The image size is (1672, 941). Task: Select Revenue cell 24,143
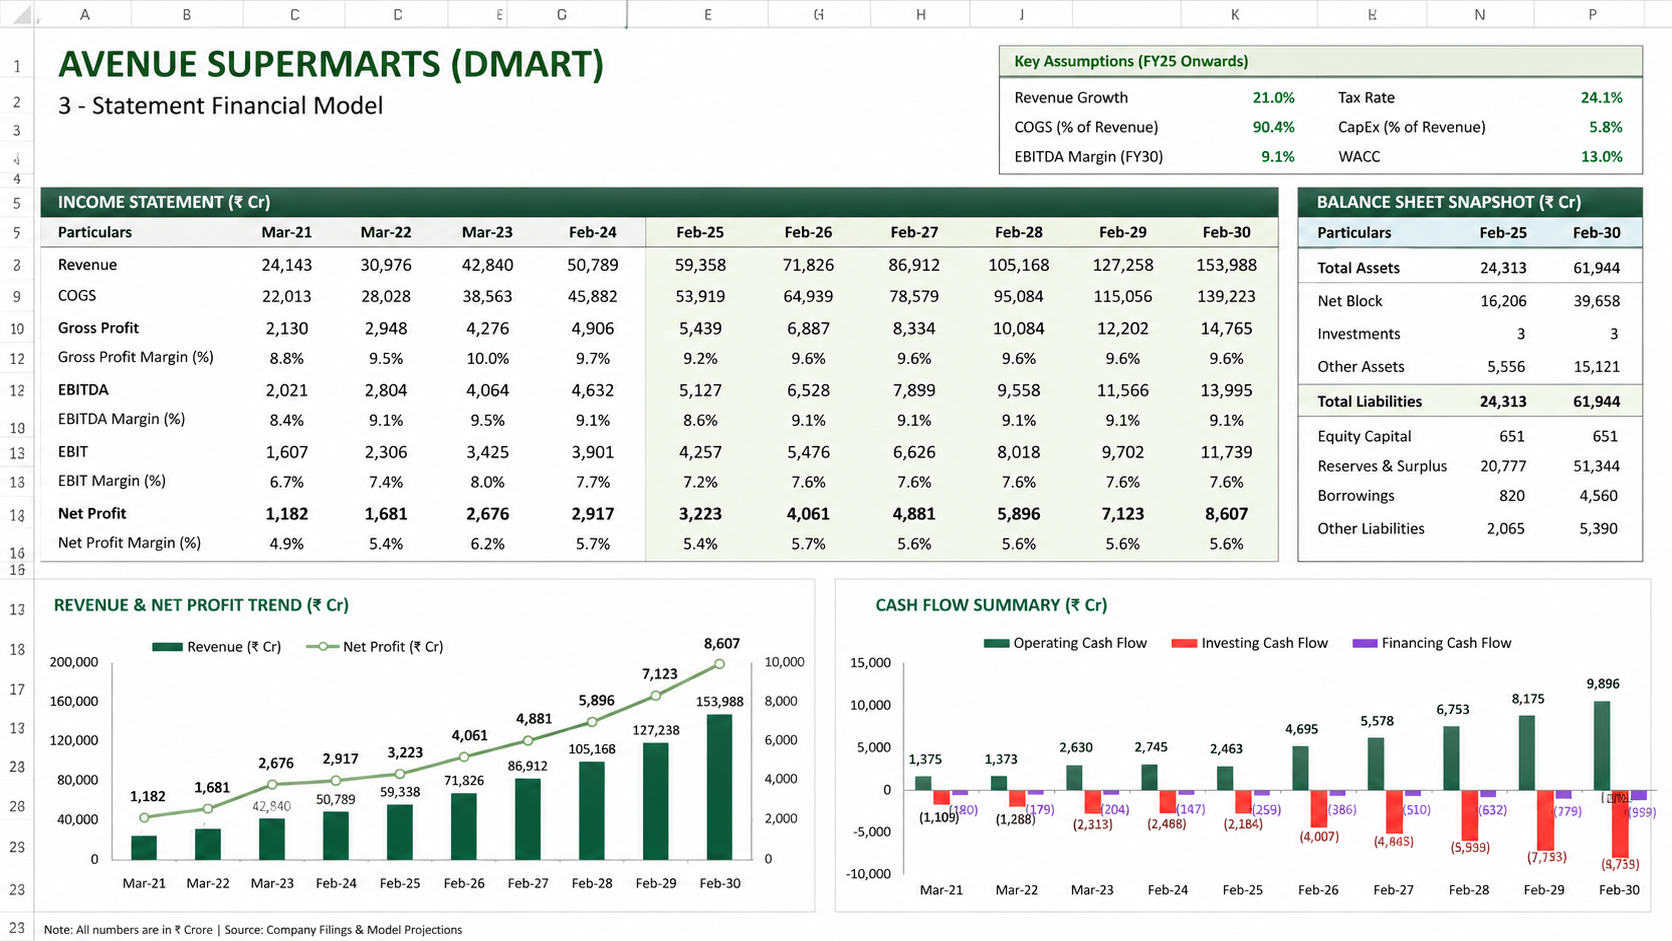(286, 265)
